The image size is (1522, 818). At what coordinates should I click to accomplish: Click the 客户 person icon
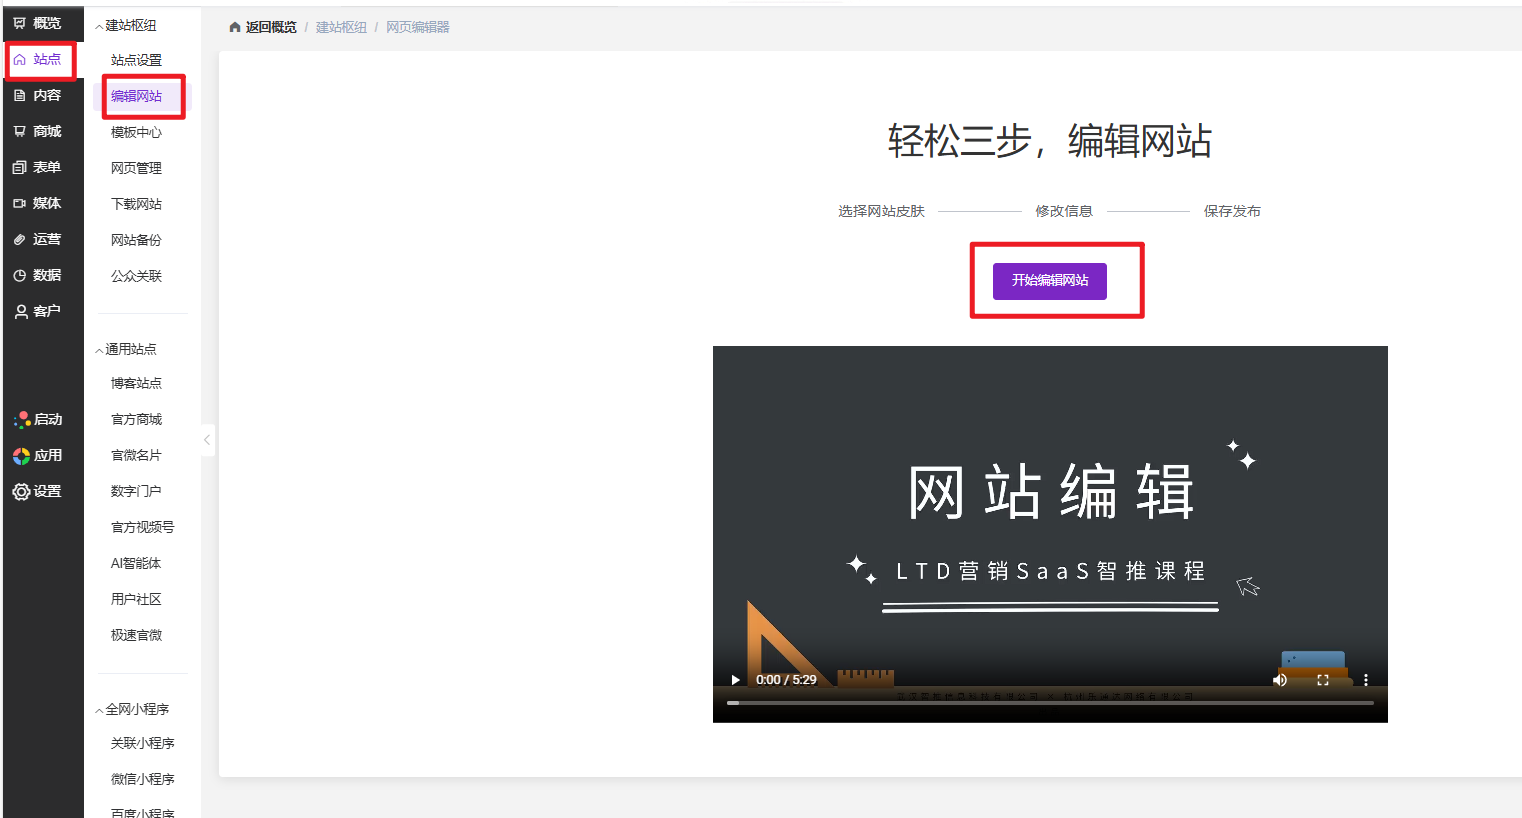click(x=20, y=312)
